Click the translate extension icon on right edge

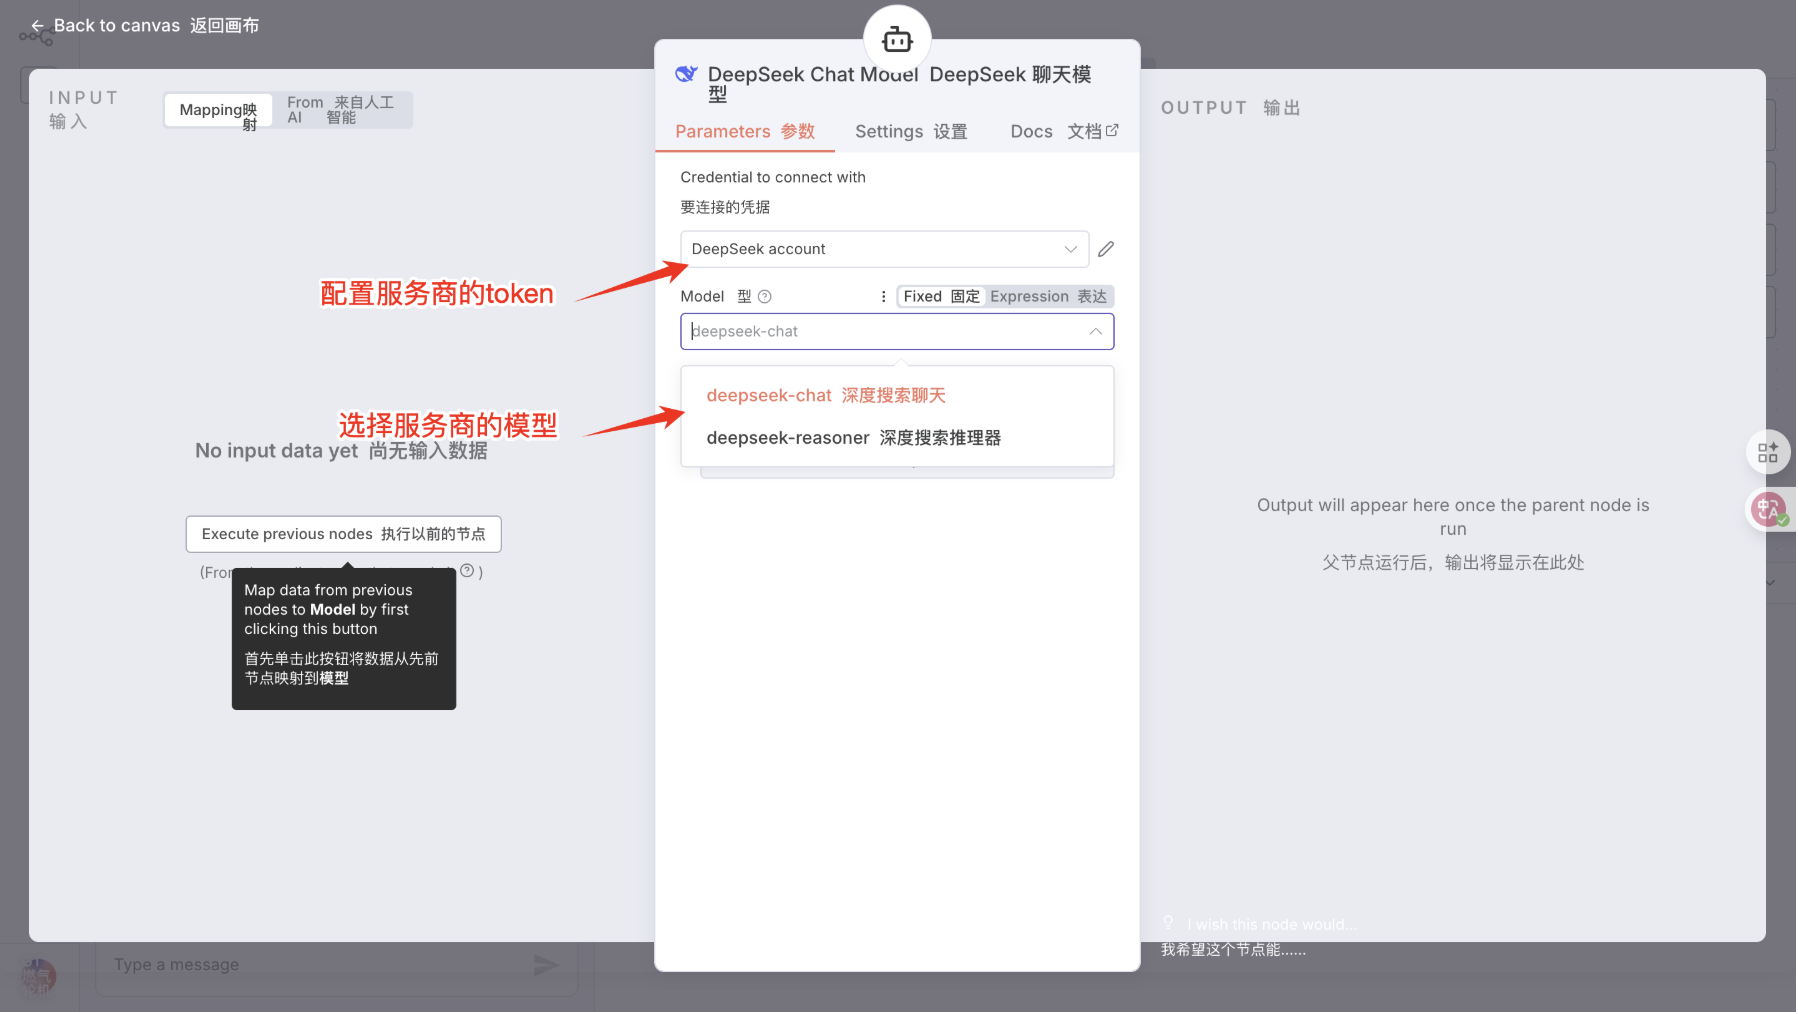coord(1770,510)
